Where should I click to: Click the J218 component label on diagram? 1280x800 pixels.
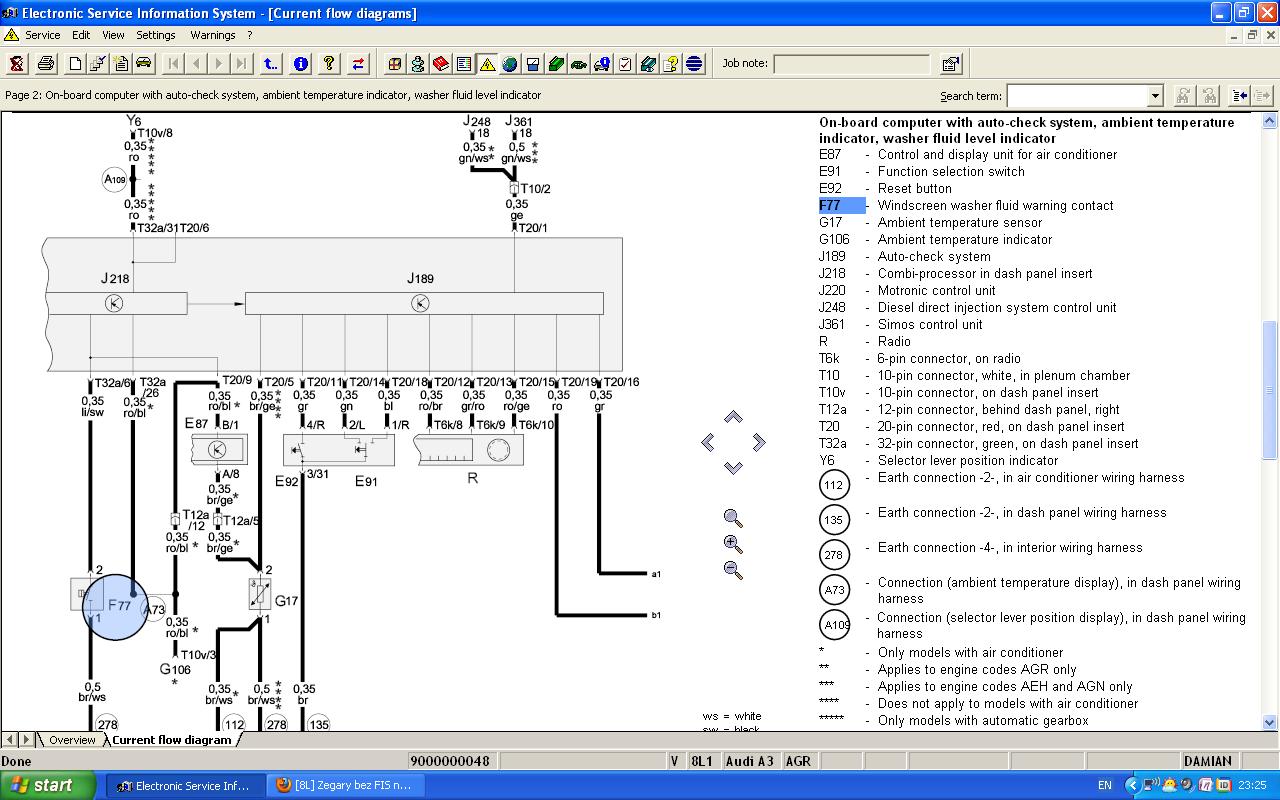coord(115,279)
